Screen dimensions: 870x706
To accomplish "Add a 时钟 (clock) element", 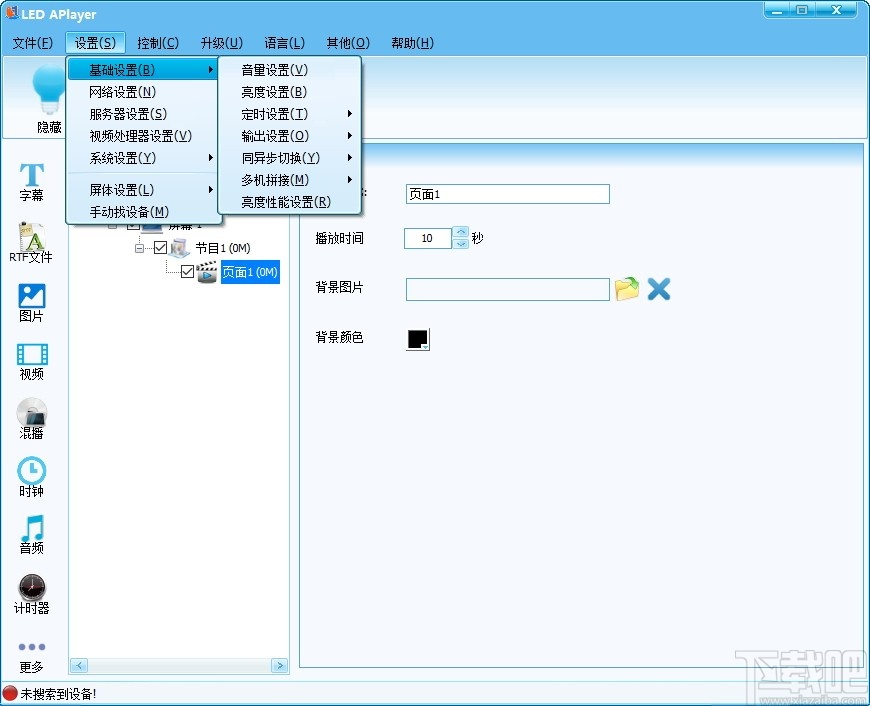I will click(31, 478).
